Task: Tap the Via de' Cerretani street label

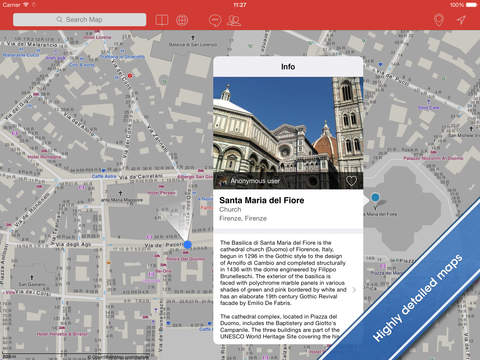Action: tap(141, 176)
